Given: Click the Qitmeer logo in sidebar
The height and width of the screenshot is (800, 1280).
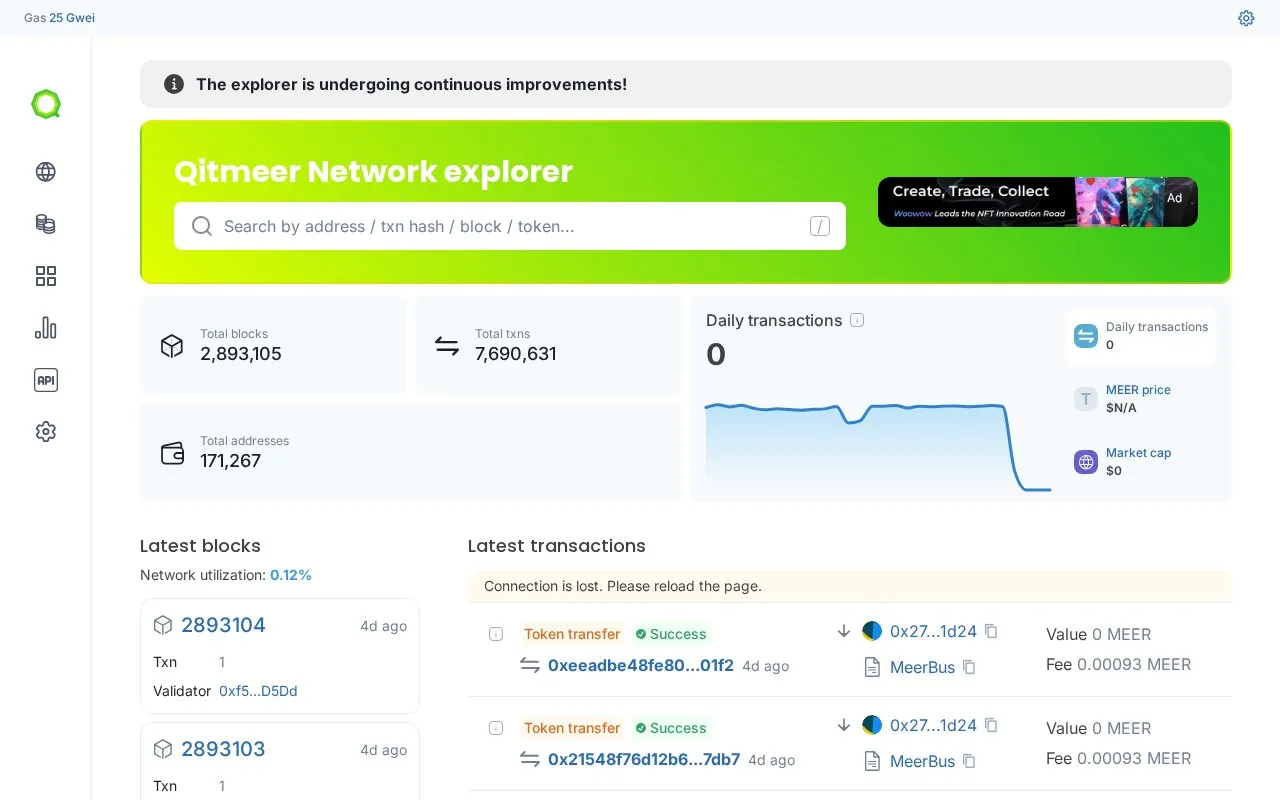Looking at the screenshot, I should click(x=46, y=104).
